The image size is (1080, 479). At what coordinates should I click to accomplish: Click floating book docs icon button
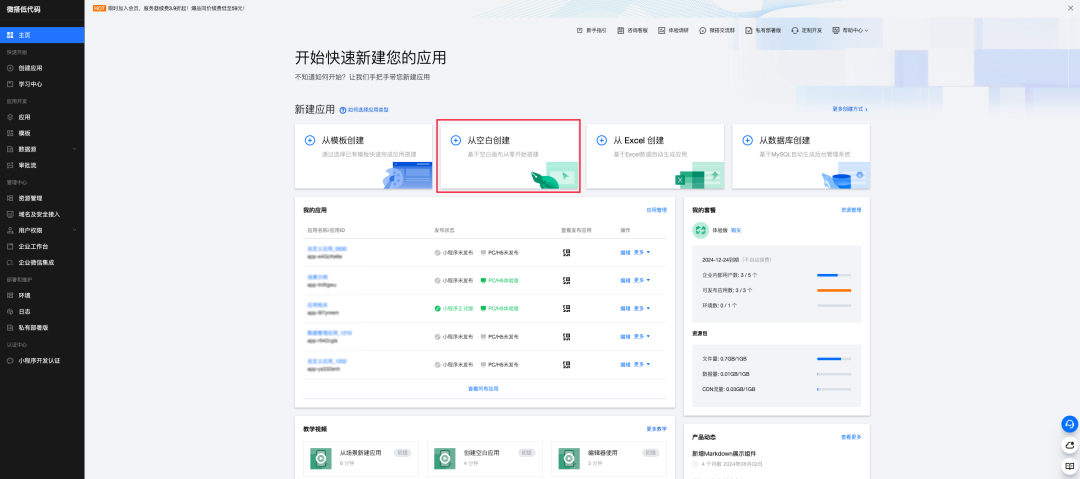coord(1069,467)
